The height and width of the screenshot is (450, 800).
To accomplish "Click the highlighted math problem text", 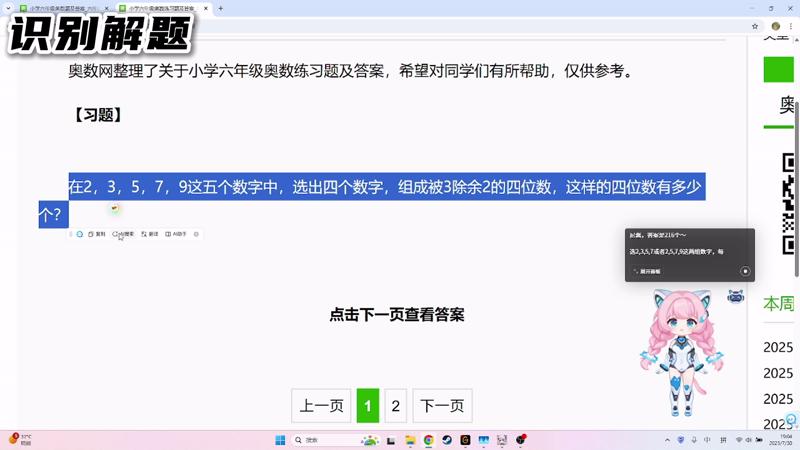I will click(372, 200).
